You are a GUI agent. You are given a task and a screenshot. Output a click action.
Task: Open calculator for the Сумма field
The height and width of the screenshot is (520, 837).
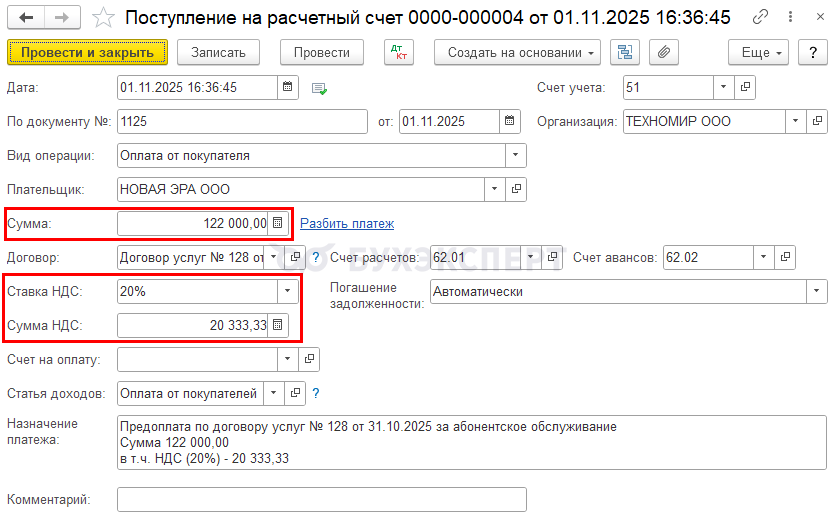point(278,223)
